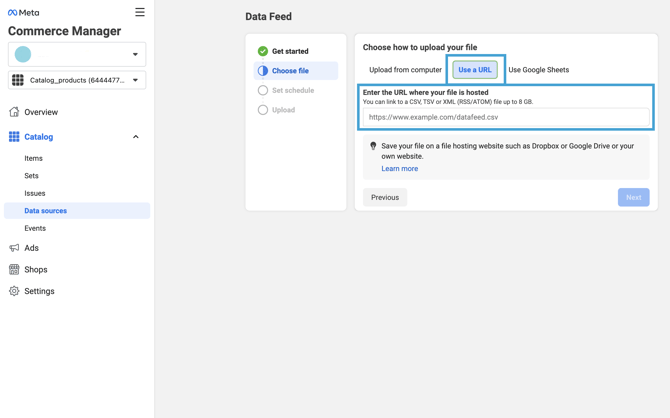
Task: Click the data feed URL field
Action: (x=505, y=117)
